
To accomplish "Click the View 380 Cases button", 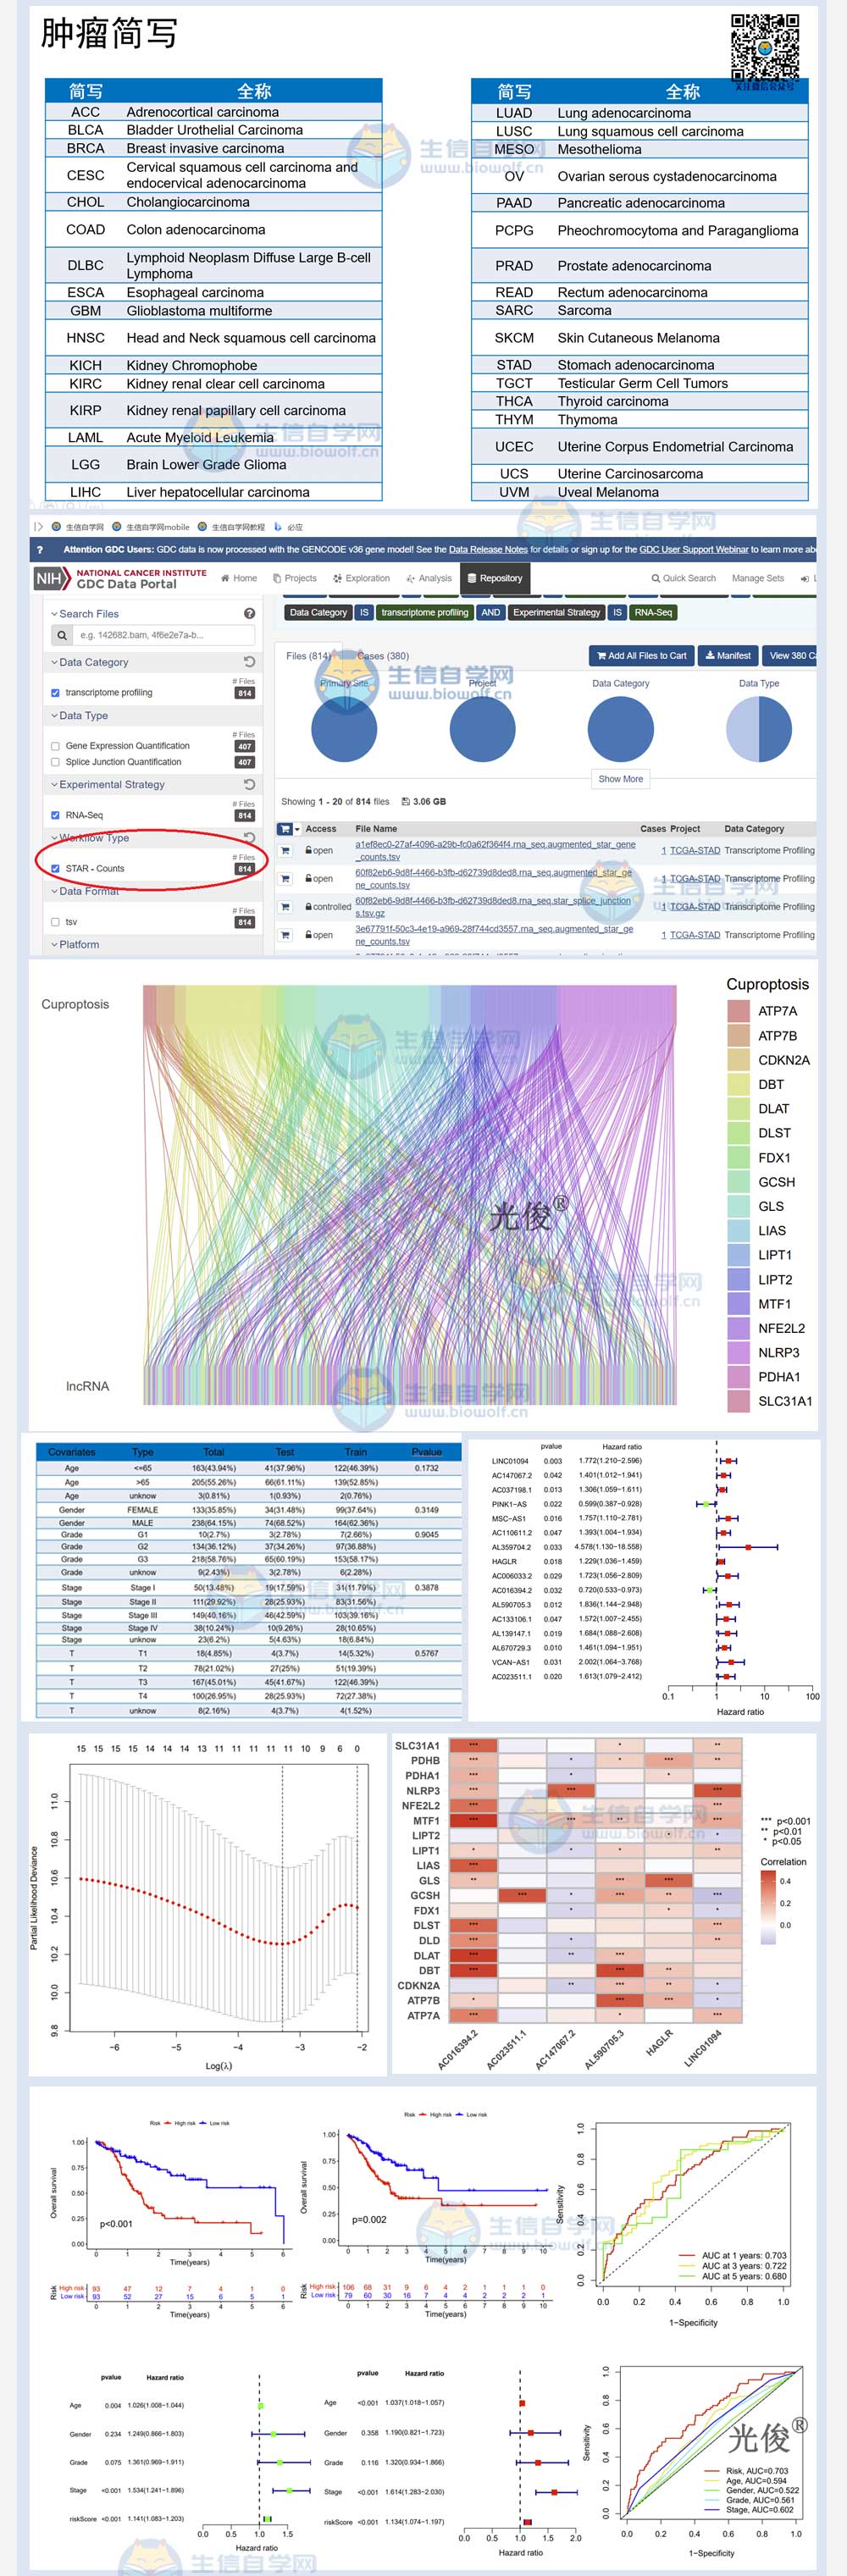I will pos(790,656).
